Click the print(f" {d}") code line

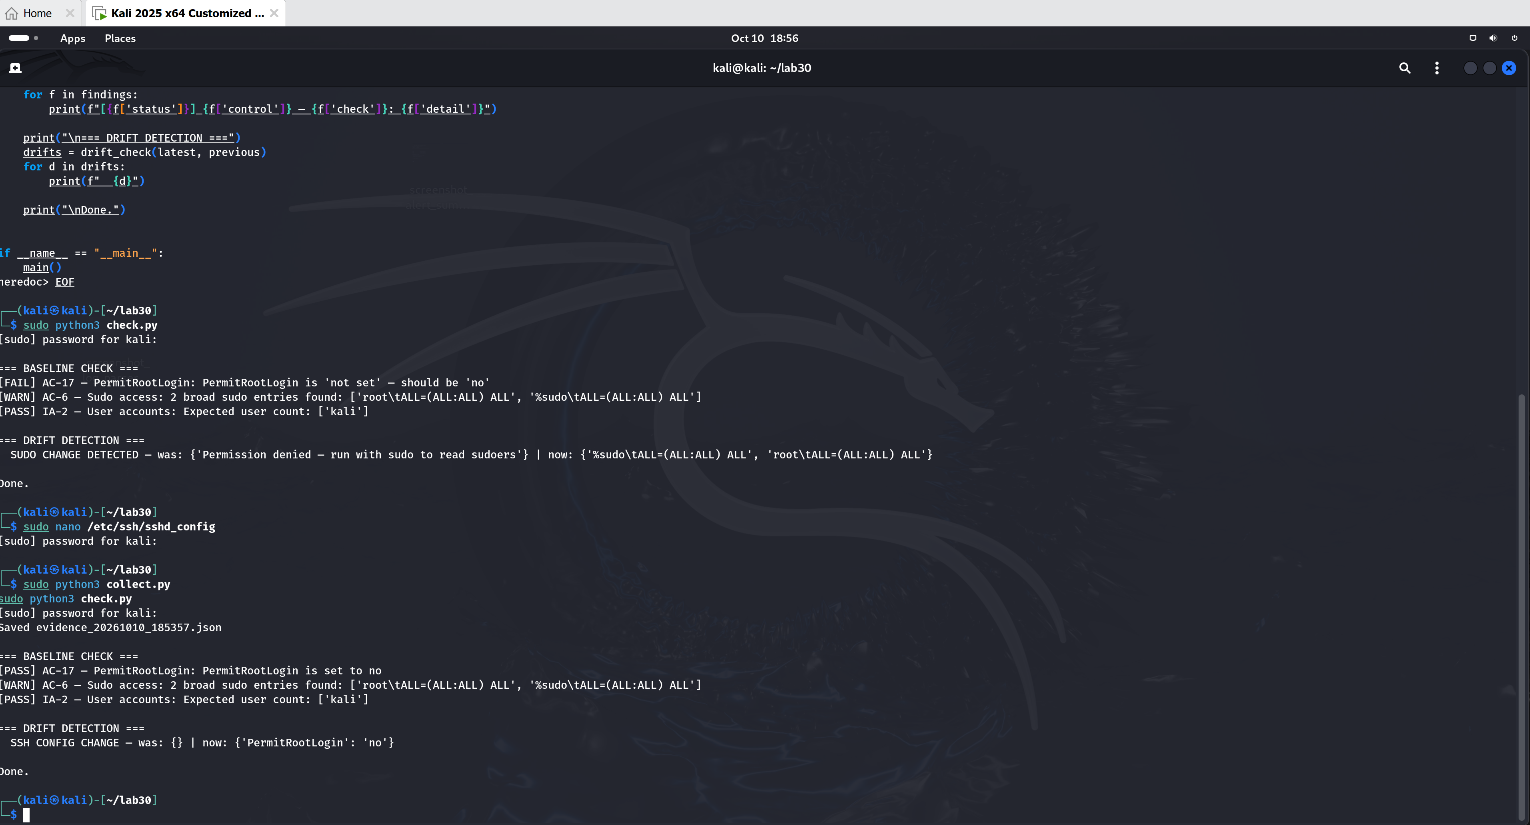pos(97,181)
